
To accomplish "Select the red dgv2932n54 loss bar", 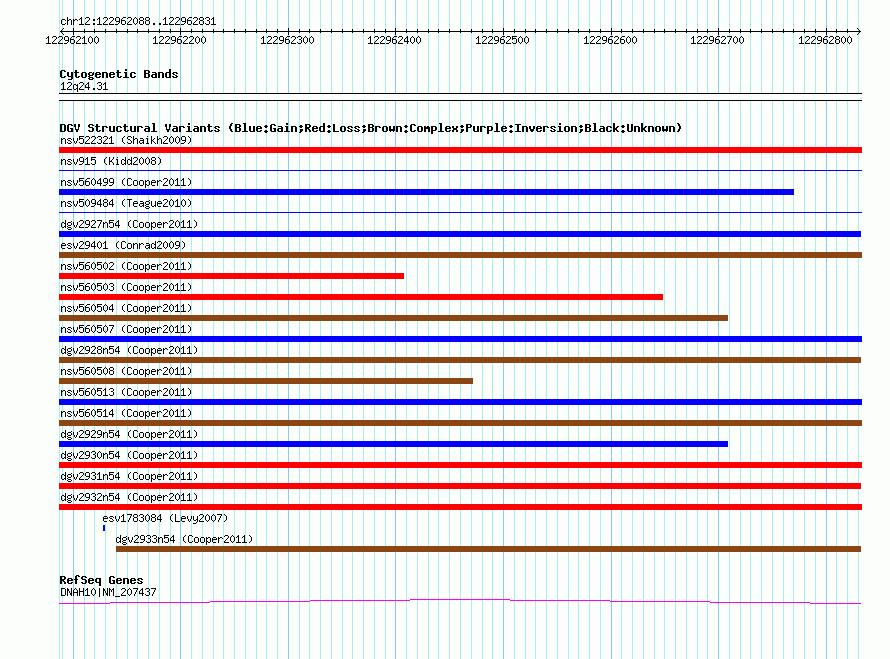I will 460,507.
